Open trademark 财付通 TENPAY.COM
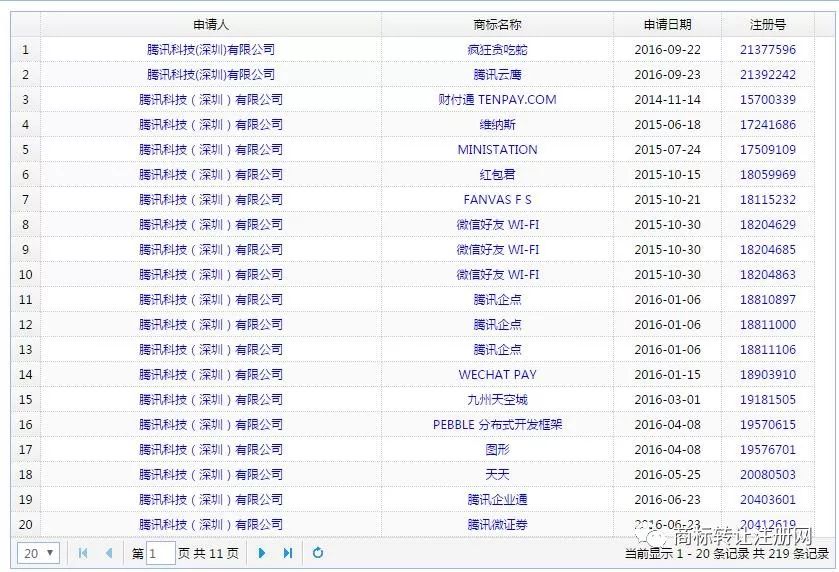The width and height of the screenshot is (839, 572). (x=497, y=100)
